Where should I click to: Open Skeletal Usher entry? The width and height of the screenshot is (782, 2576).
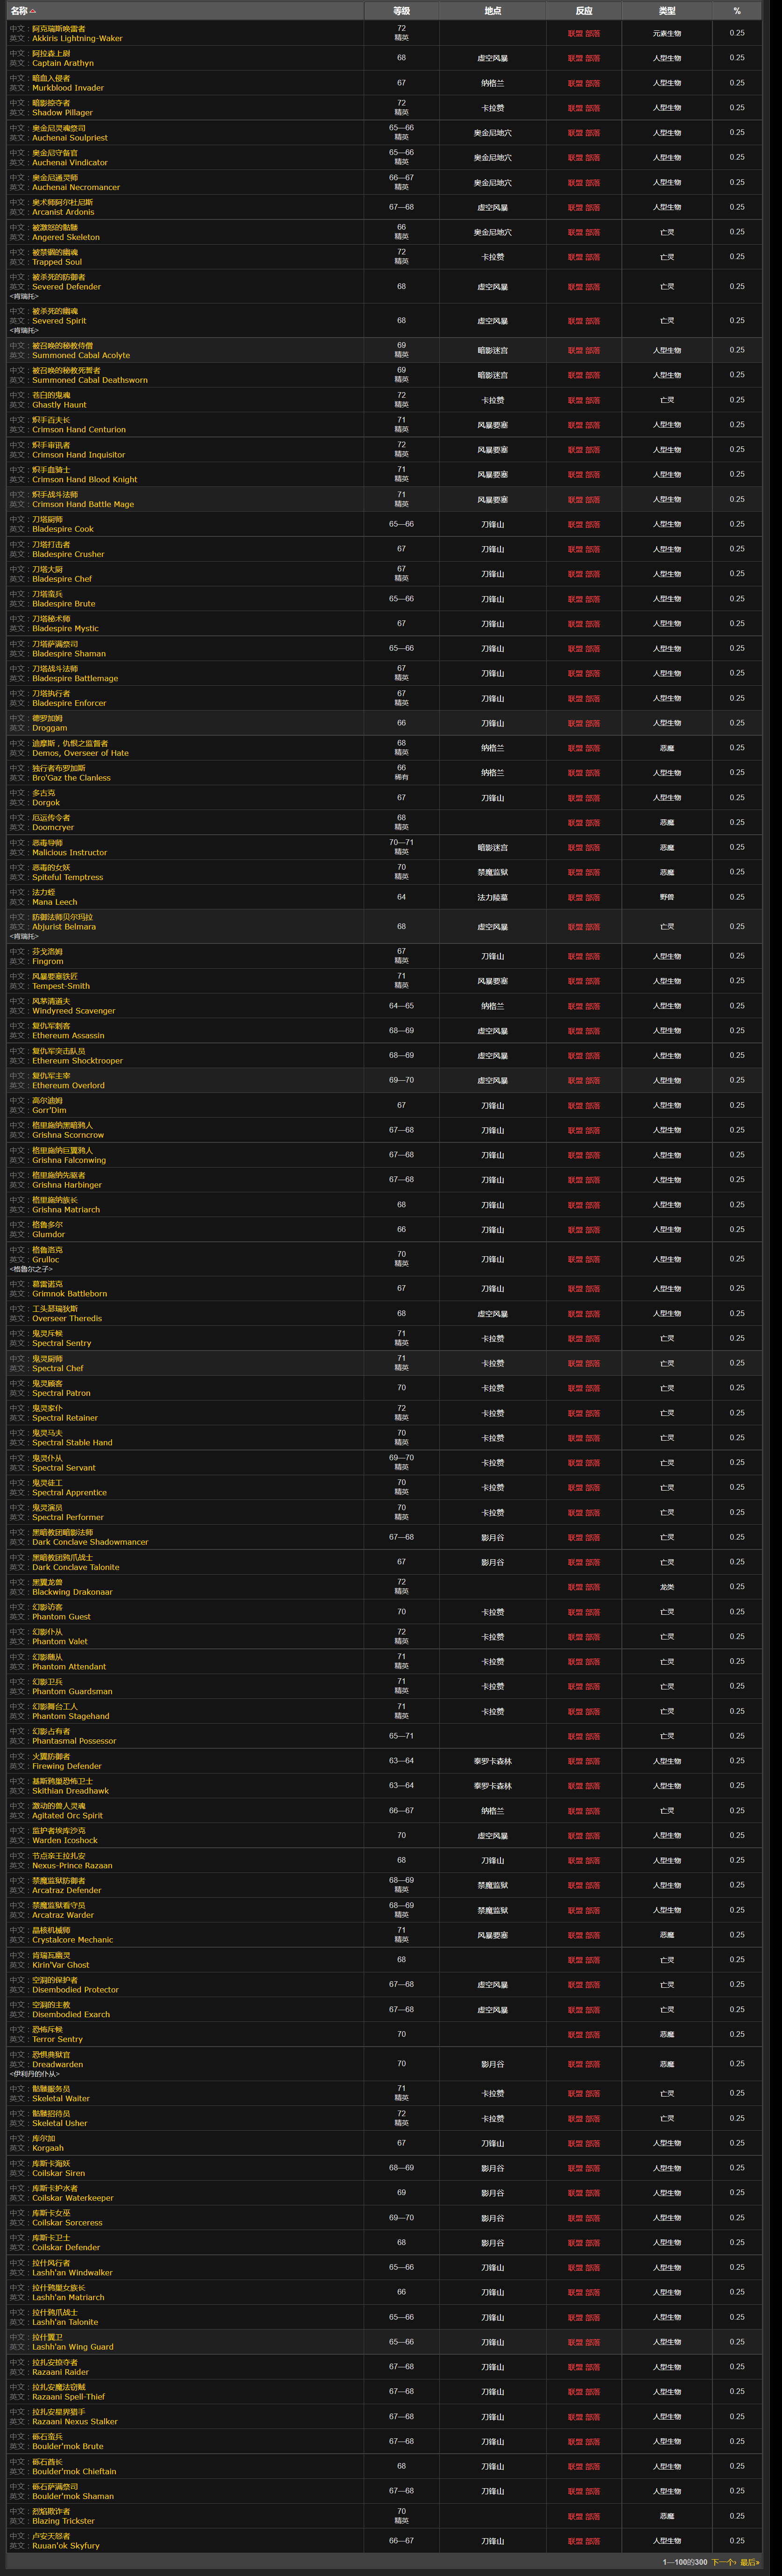tap(60, 2123)
